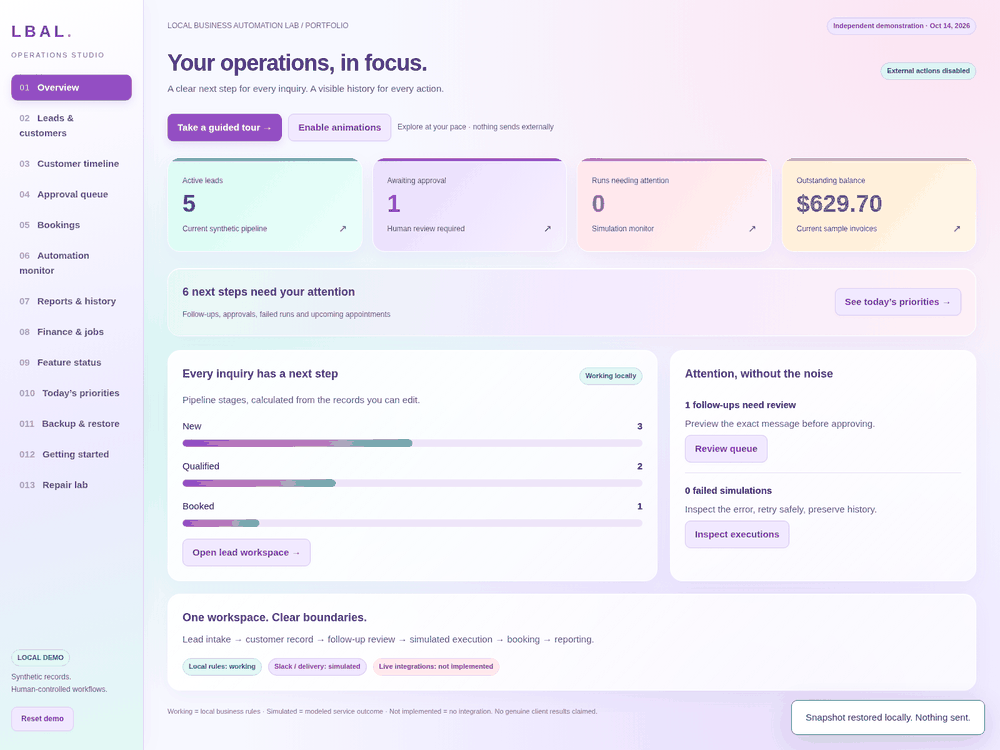Click the Slack / delivery: simulated tag
The width and height of the screenshot is (1000, 750).
pos(317,667)
